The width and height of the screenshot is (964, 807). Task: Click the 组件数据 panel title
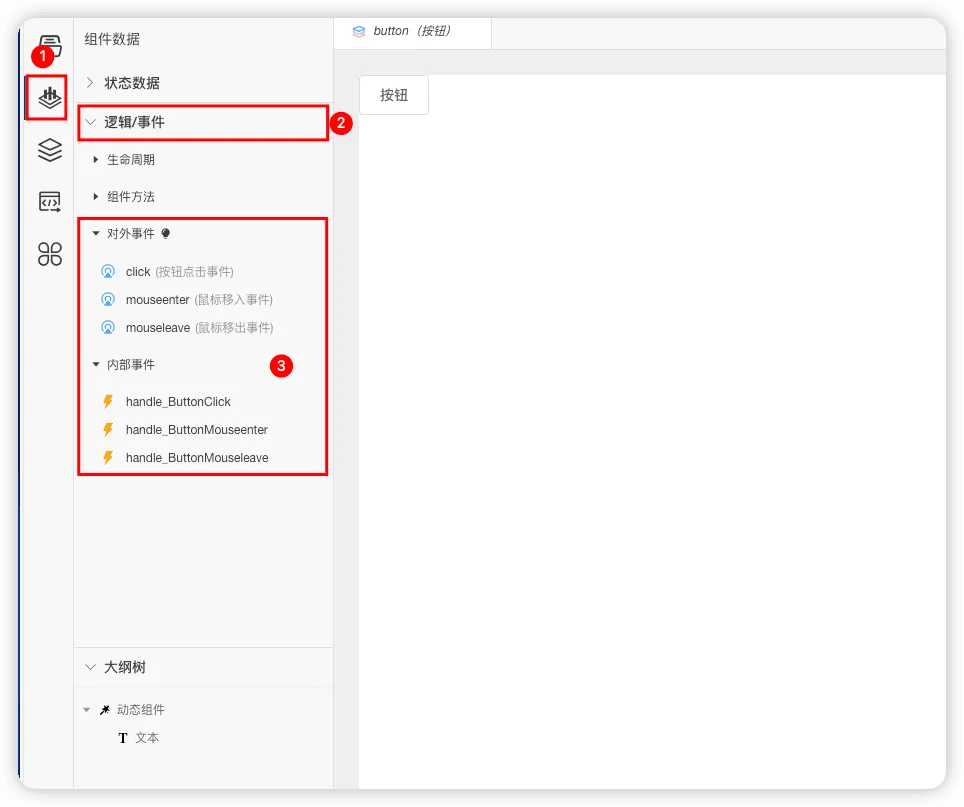pos(112,39)
